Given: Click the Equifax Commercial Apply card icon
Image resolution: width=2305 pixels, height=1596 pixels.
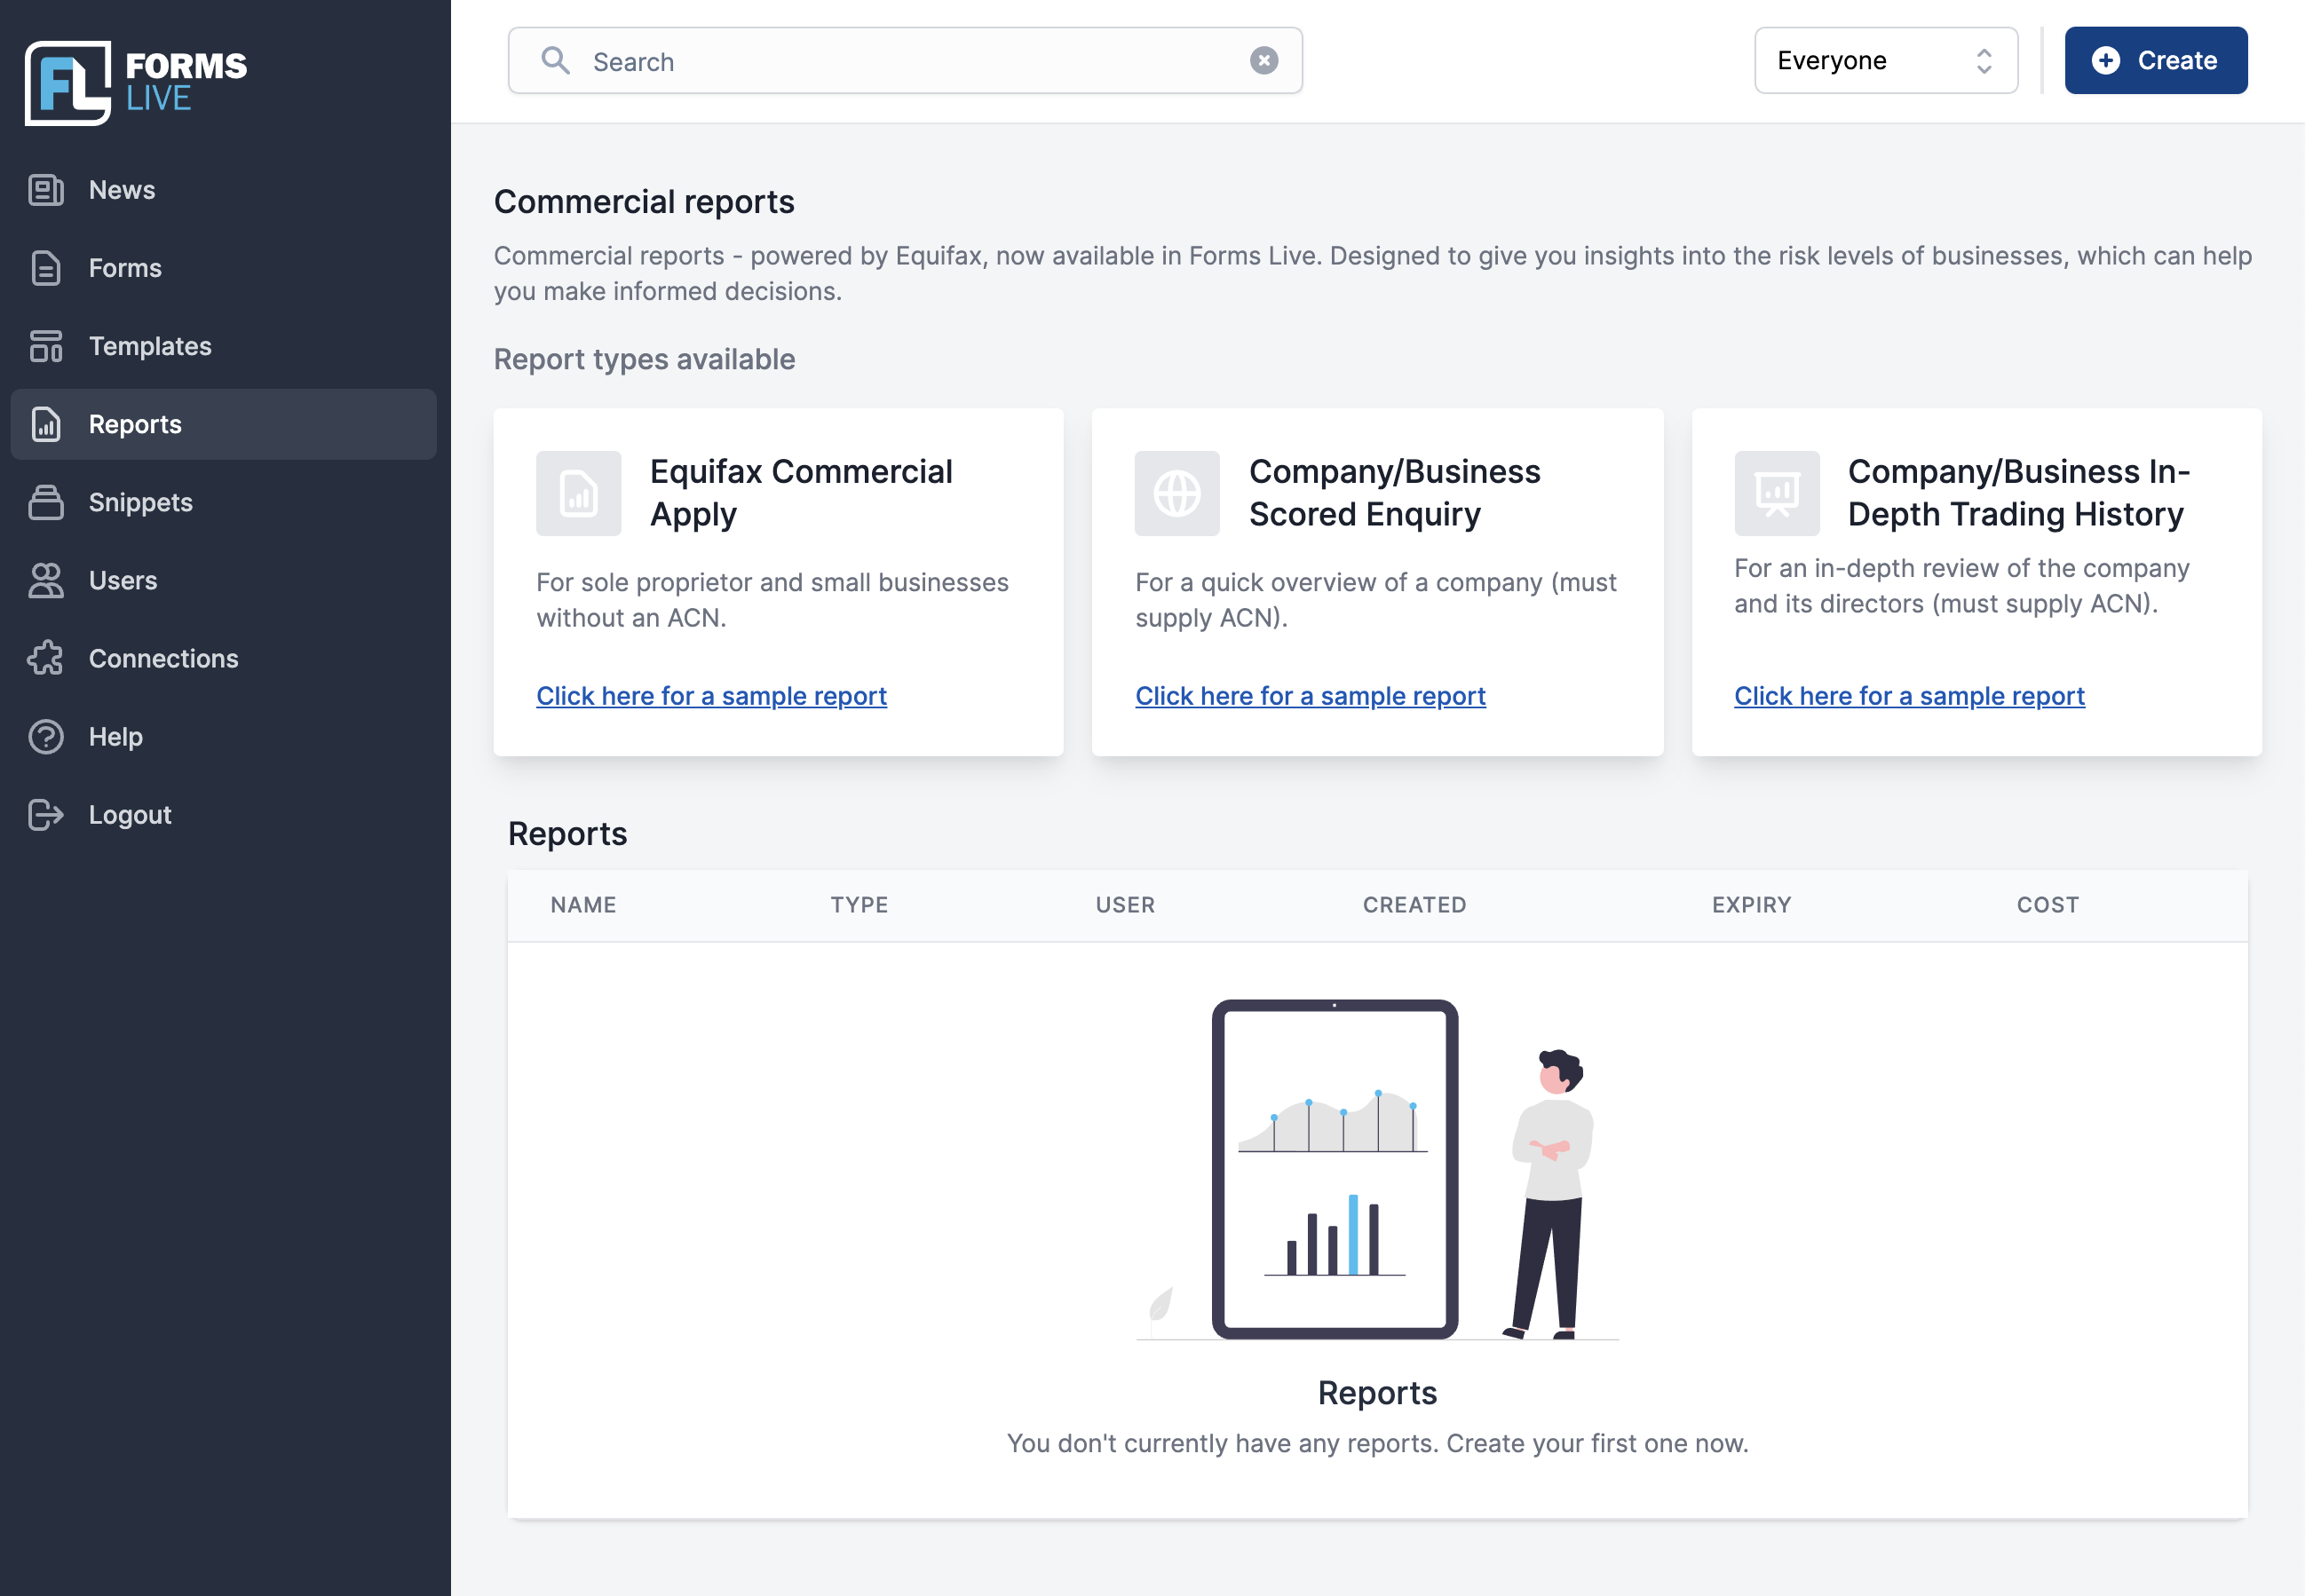Looking at the screenshot, I should [579, 493].
